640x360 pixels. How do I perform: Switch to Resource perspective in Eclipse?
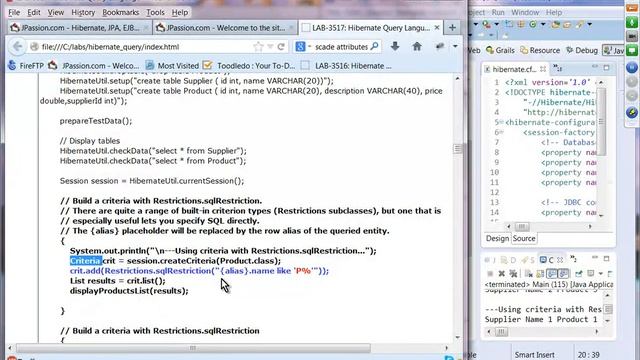pyautogui.click(x=540, y=50)
